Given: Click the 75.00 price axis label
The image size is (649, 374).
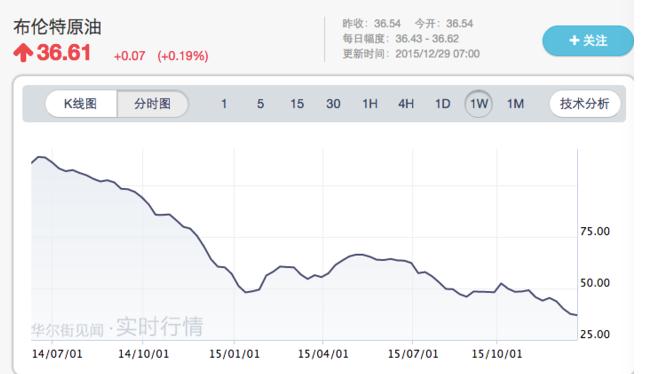Looking at the screenshot, I should (x=595, y=231).
